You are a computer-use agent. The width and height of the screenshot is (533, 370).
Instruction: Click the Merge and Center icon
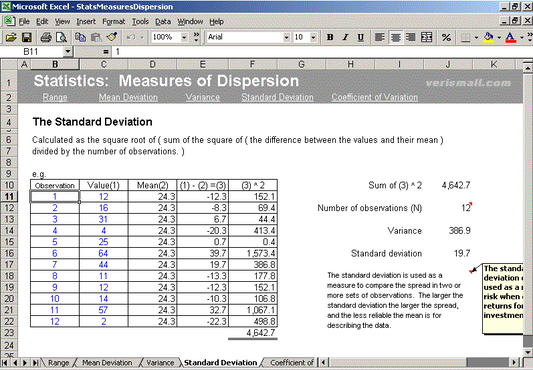click(426, 37)
